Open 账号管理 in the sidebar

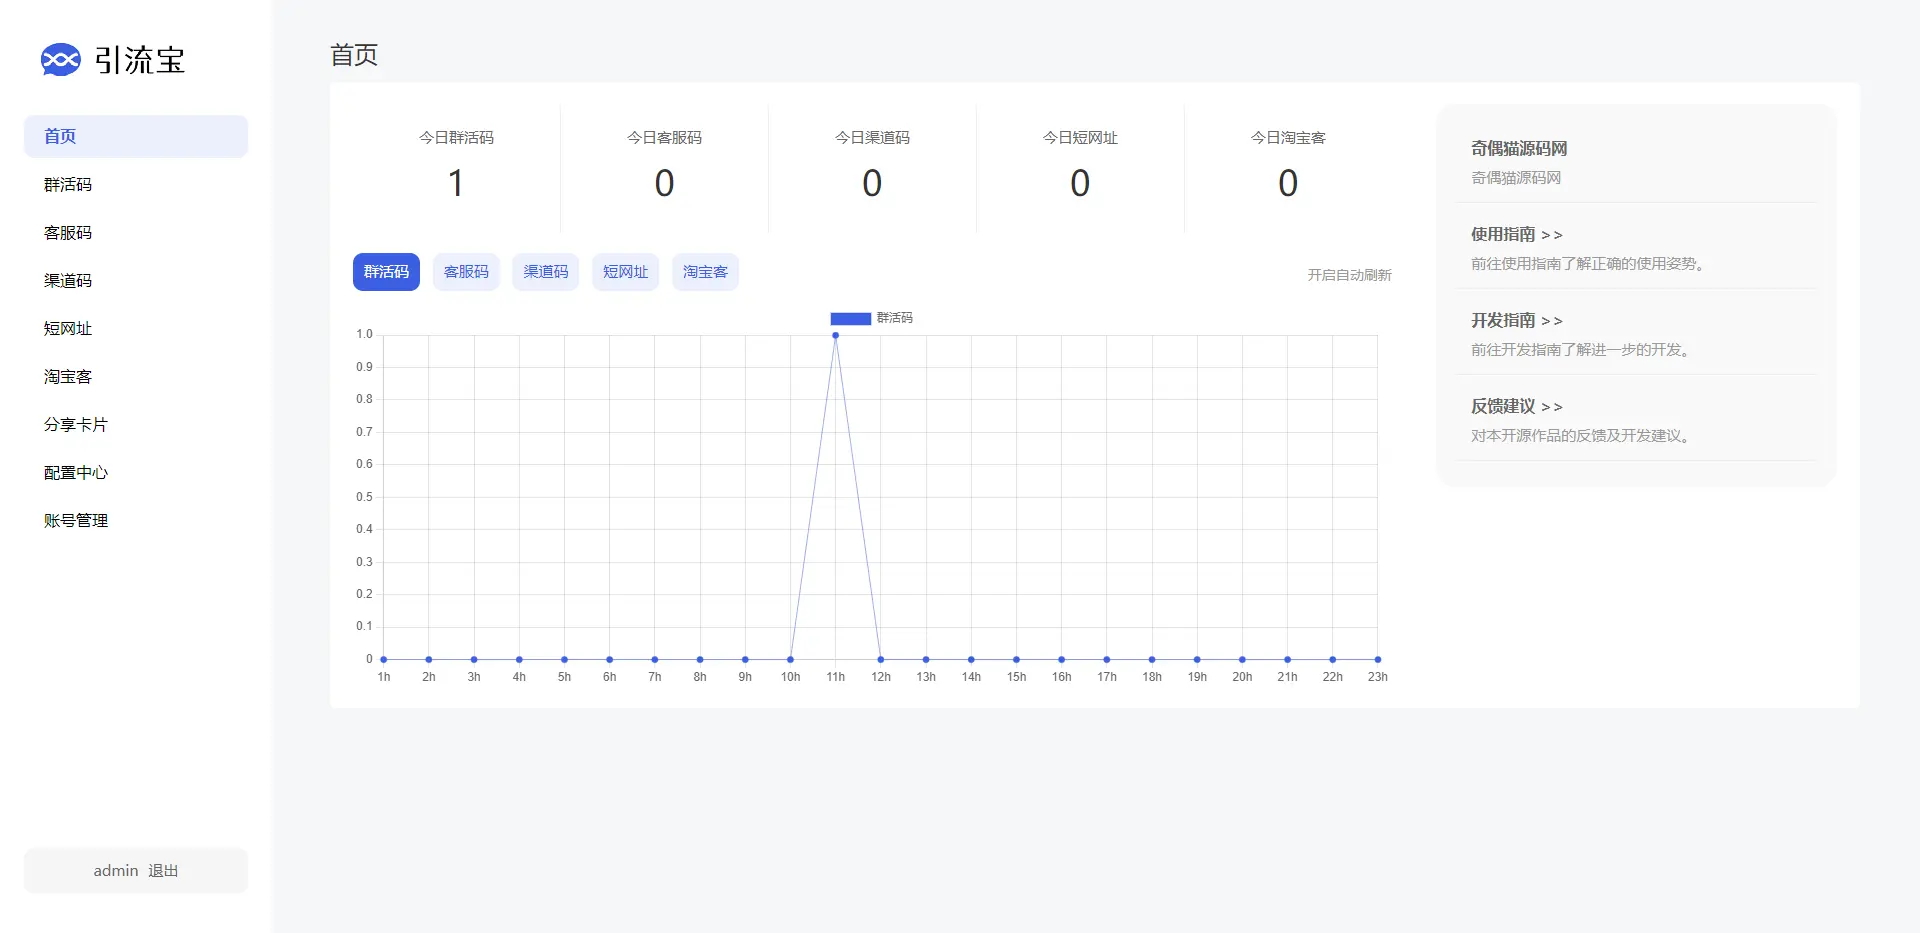[76, 521]
